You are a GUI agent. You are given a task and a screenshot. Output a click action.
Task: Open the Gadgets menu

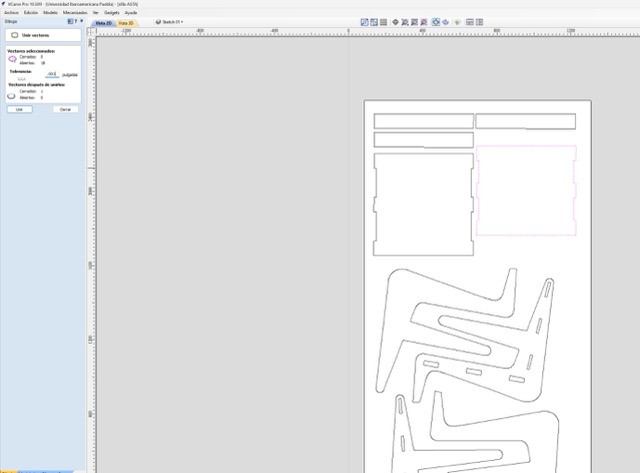coord(111,13)
